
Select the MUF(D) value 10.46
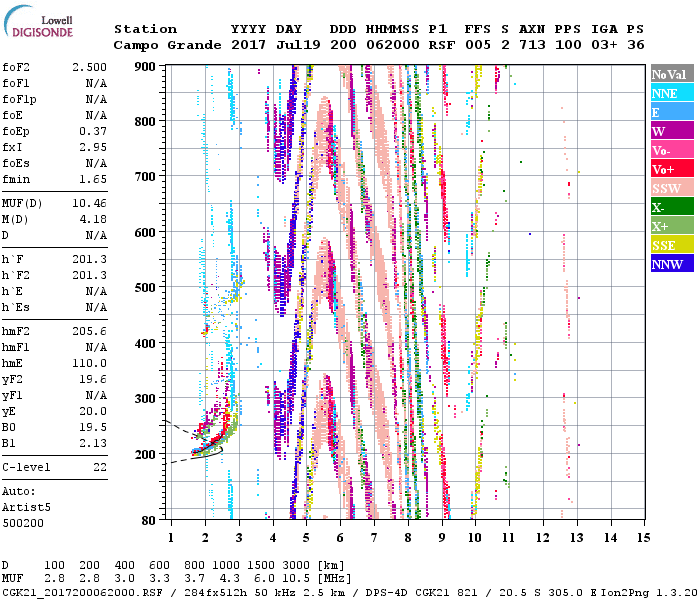coord(88,203)
